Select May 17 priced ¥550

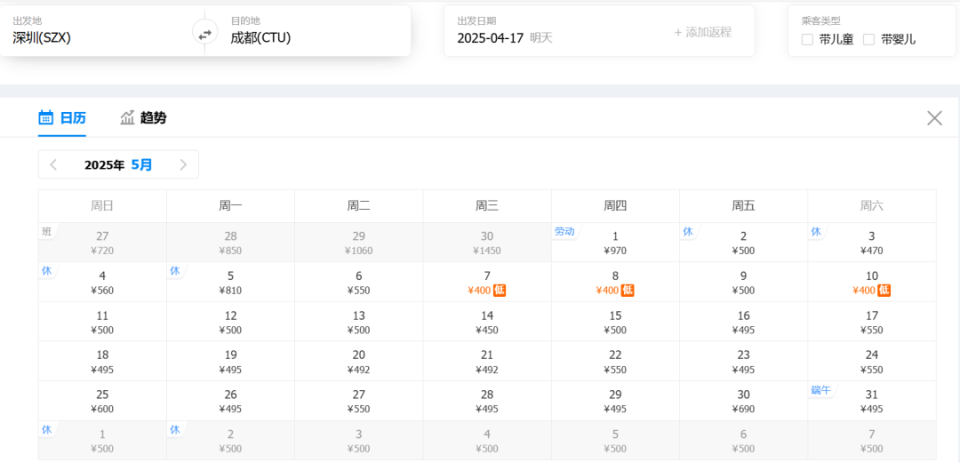coord(872,322)
